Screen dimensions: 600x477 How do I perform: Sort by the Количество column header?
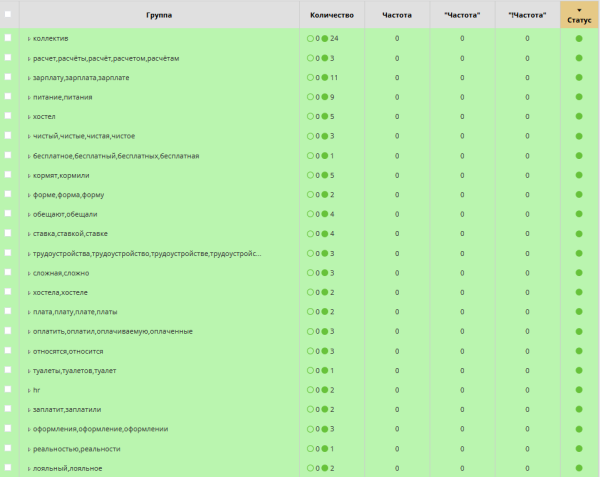point(332,15)
